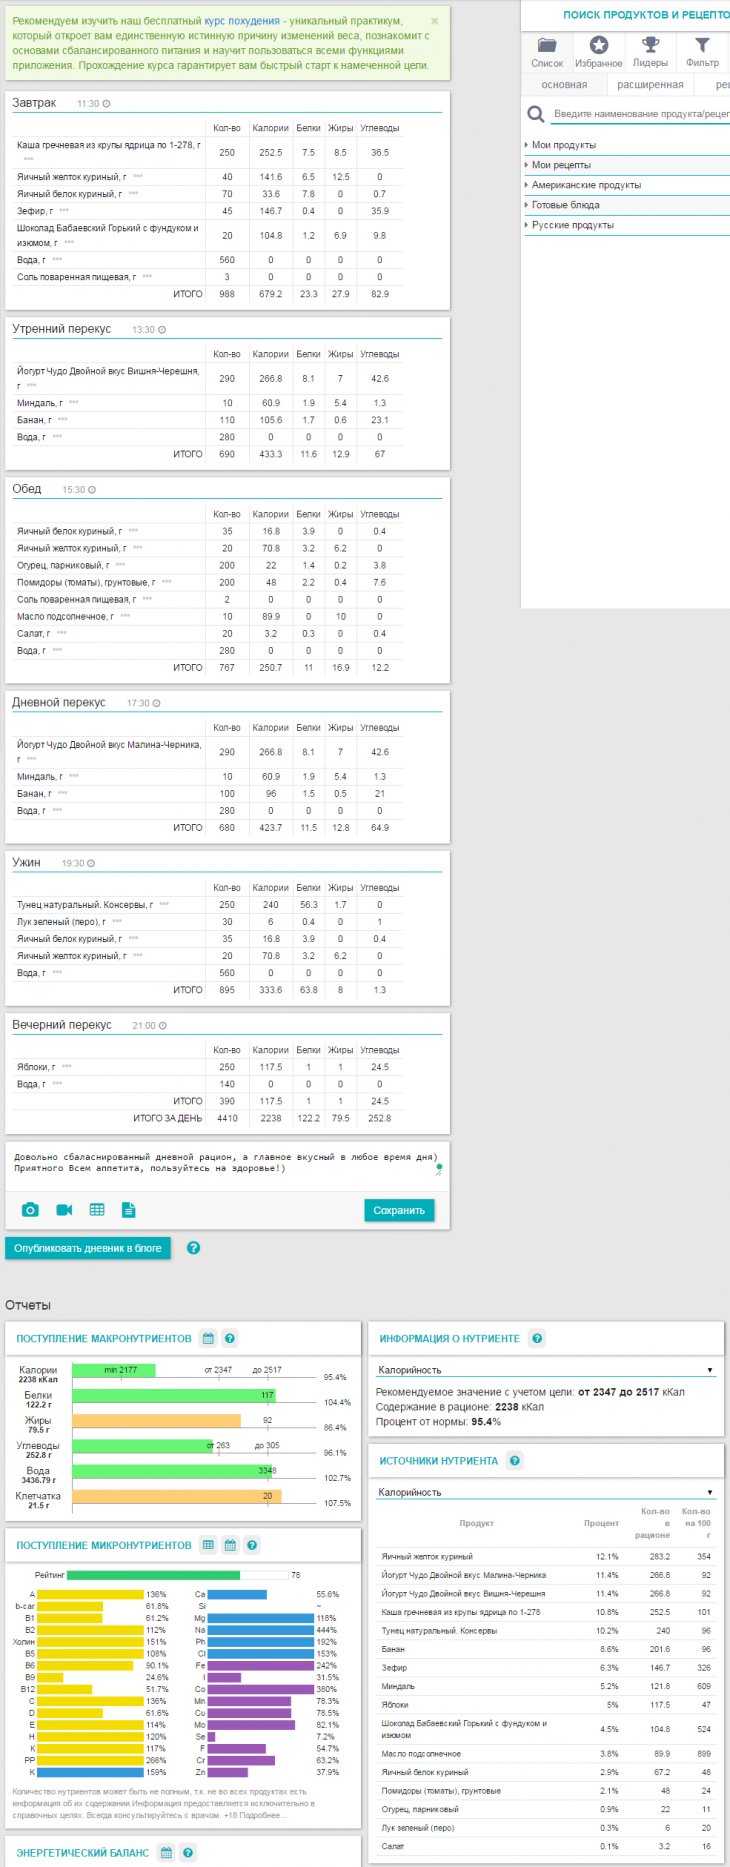Viewport: 730px width, 1867px height.
Task: Expand the Мои продукты category
Action: coord(563,145)
